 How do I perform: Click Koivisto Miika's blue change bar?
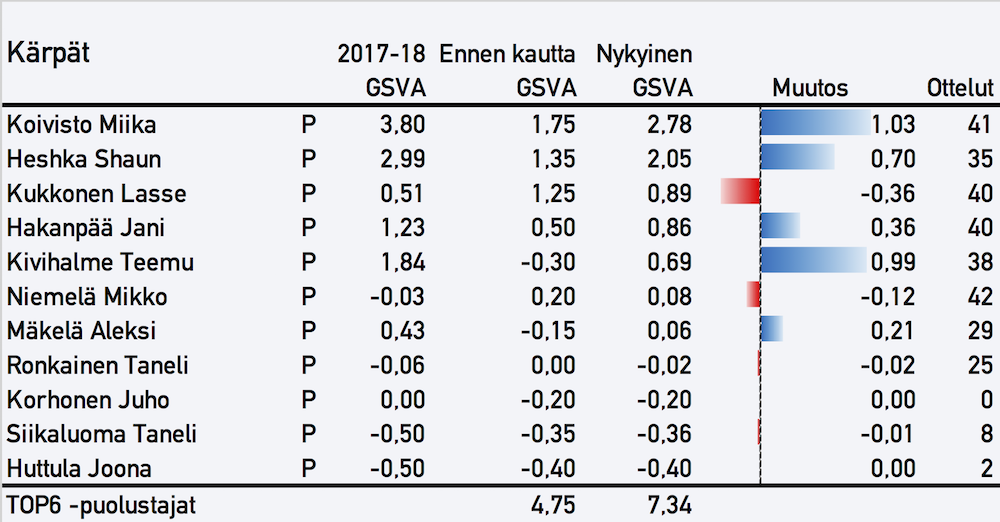point(815,125)
